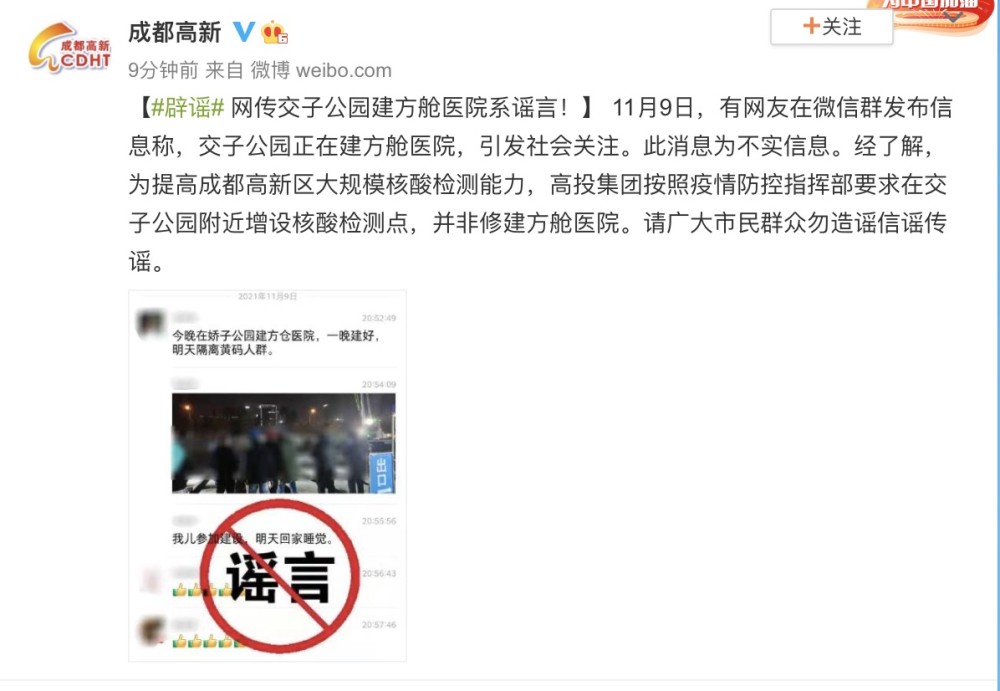Click the bottom chat avatar in screenshot
Screen dimensions: 1000x691
(x=151, y=632)
